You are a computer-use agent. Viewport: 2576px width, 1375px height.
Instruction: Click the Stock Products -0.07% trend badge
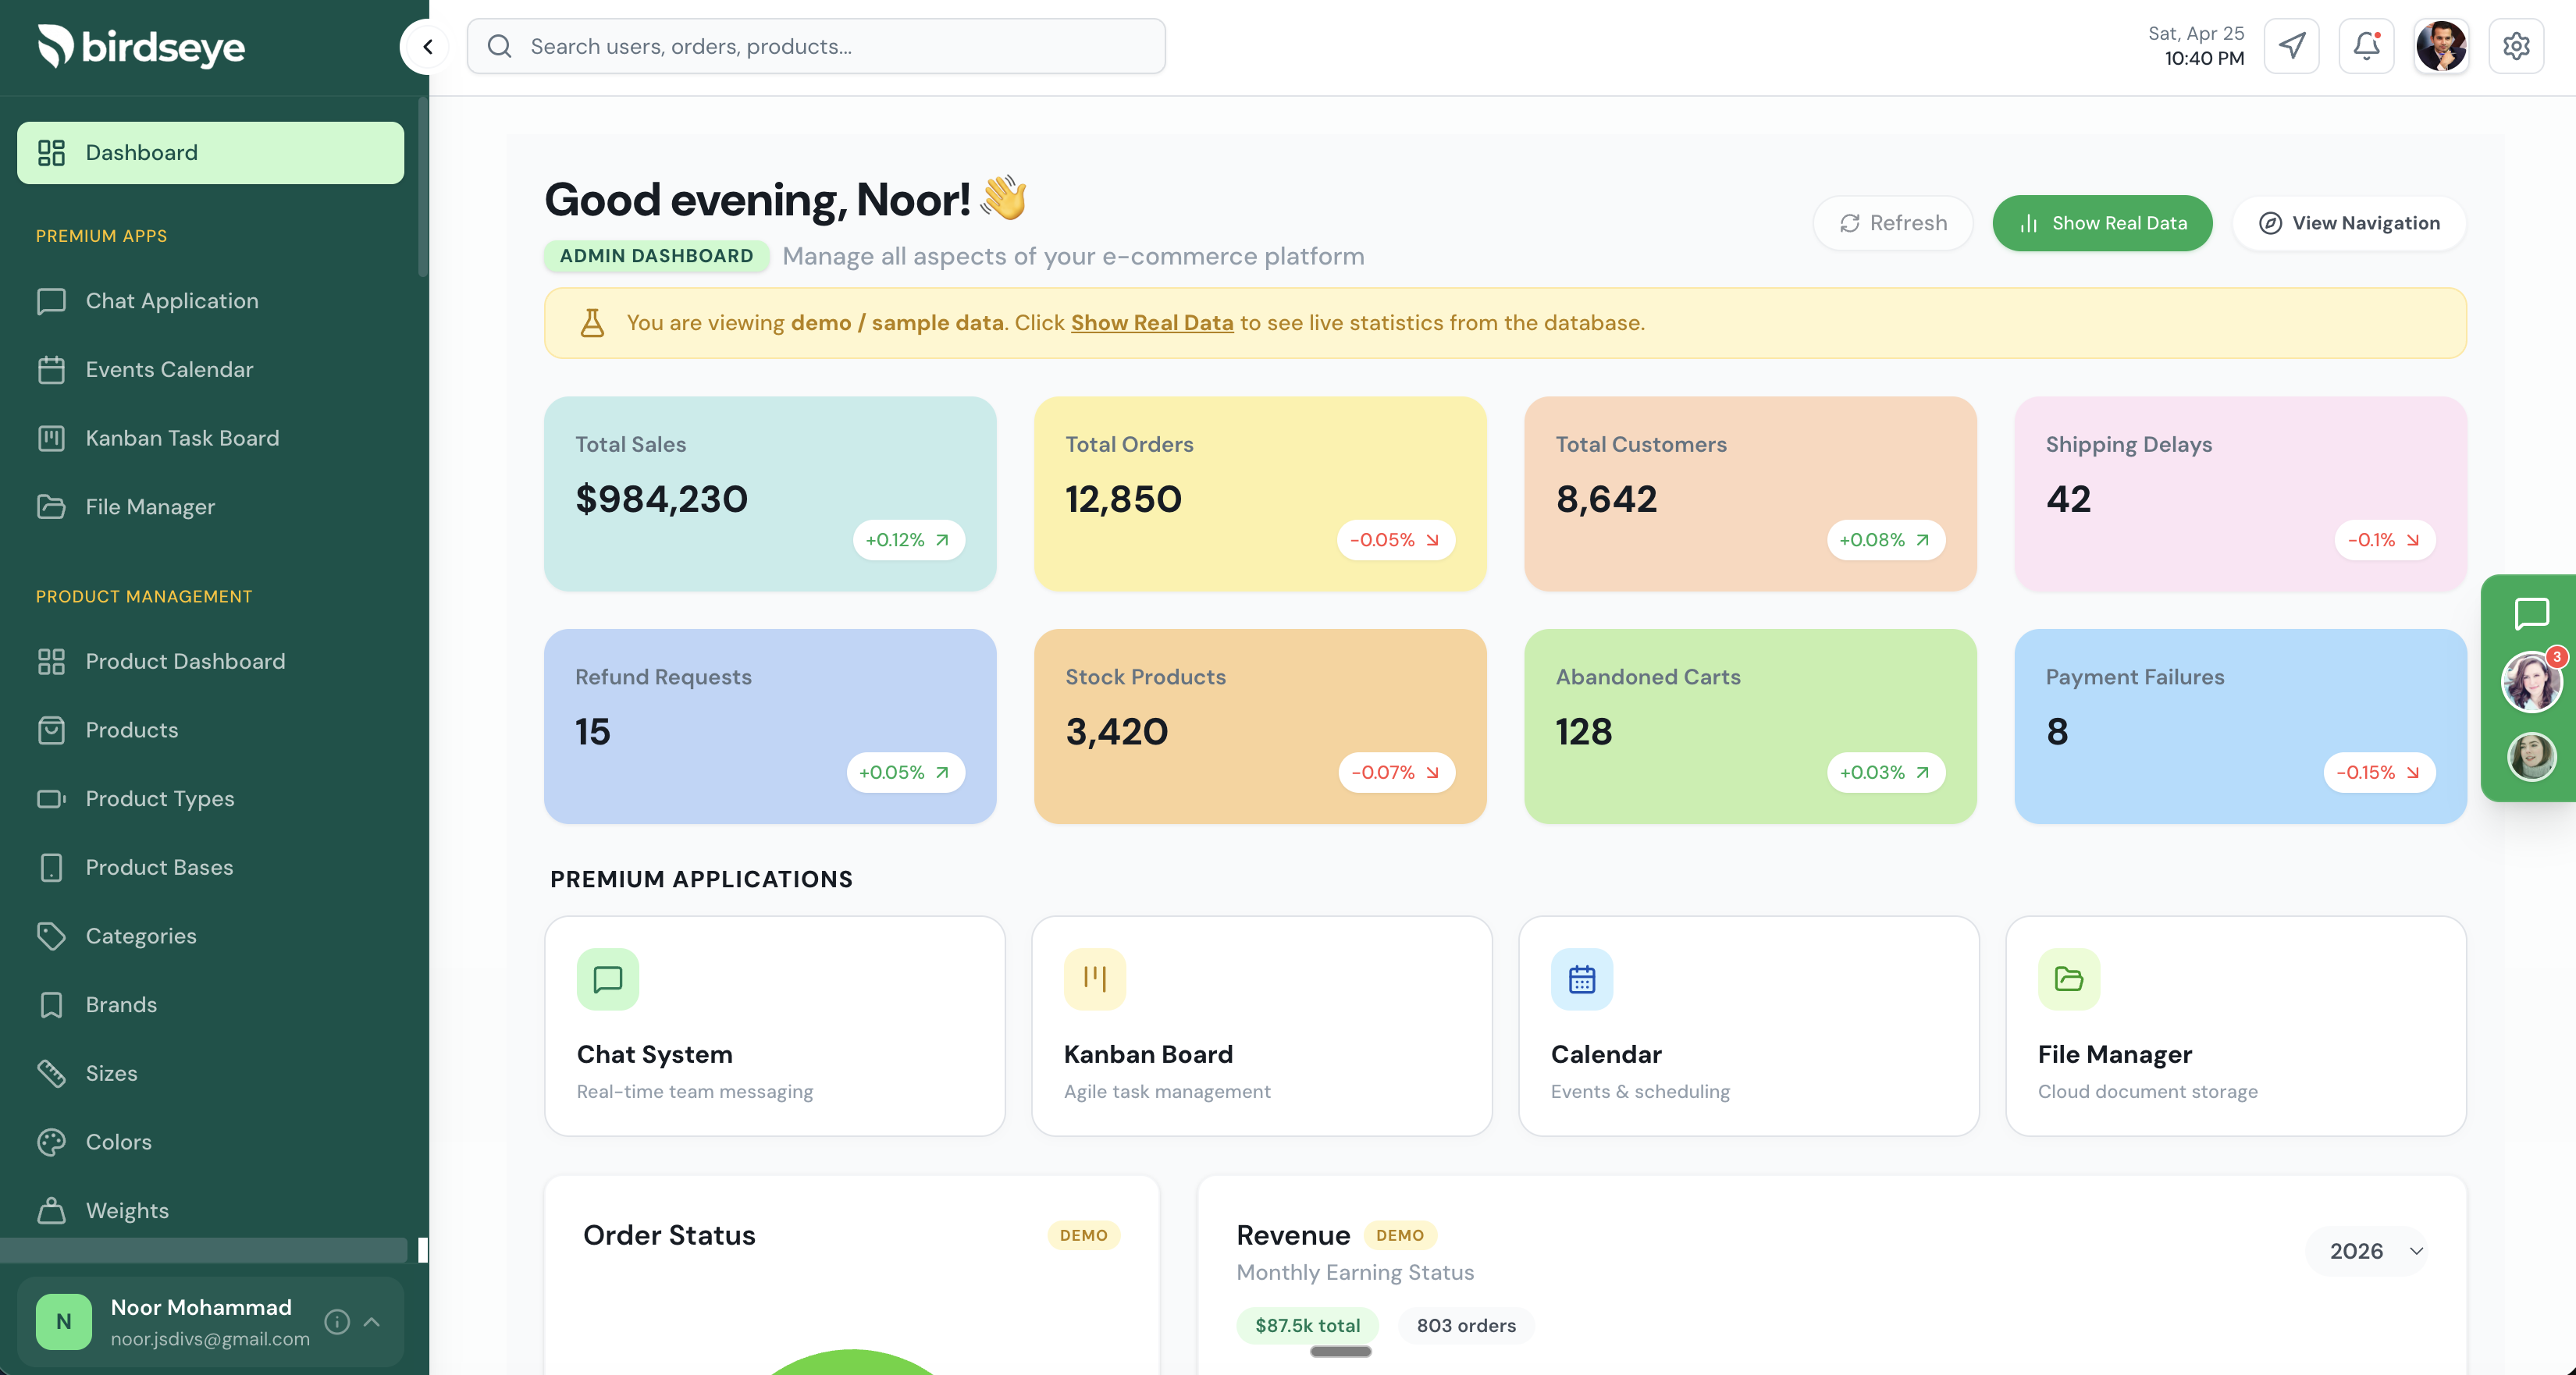point(1396,773)
